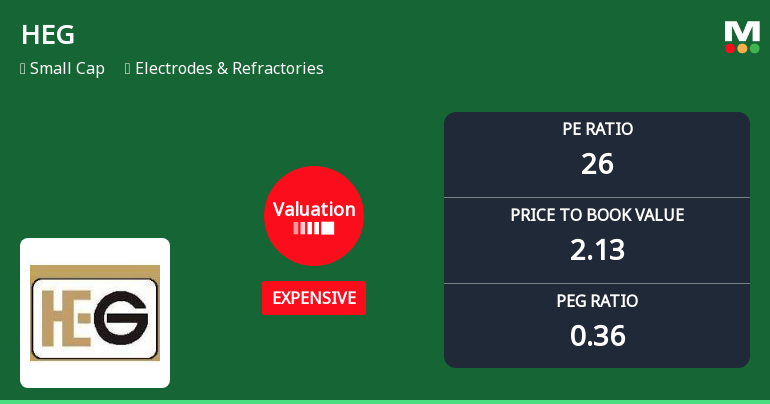This screenshot has height=404, width=770.
Task: Select the PEG ratio value 0.36
Action: point(597,335)
